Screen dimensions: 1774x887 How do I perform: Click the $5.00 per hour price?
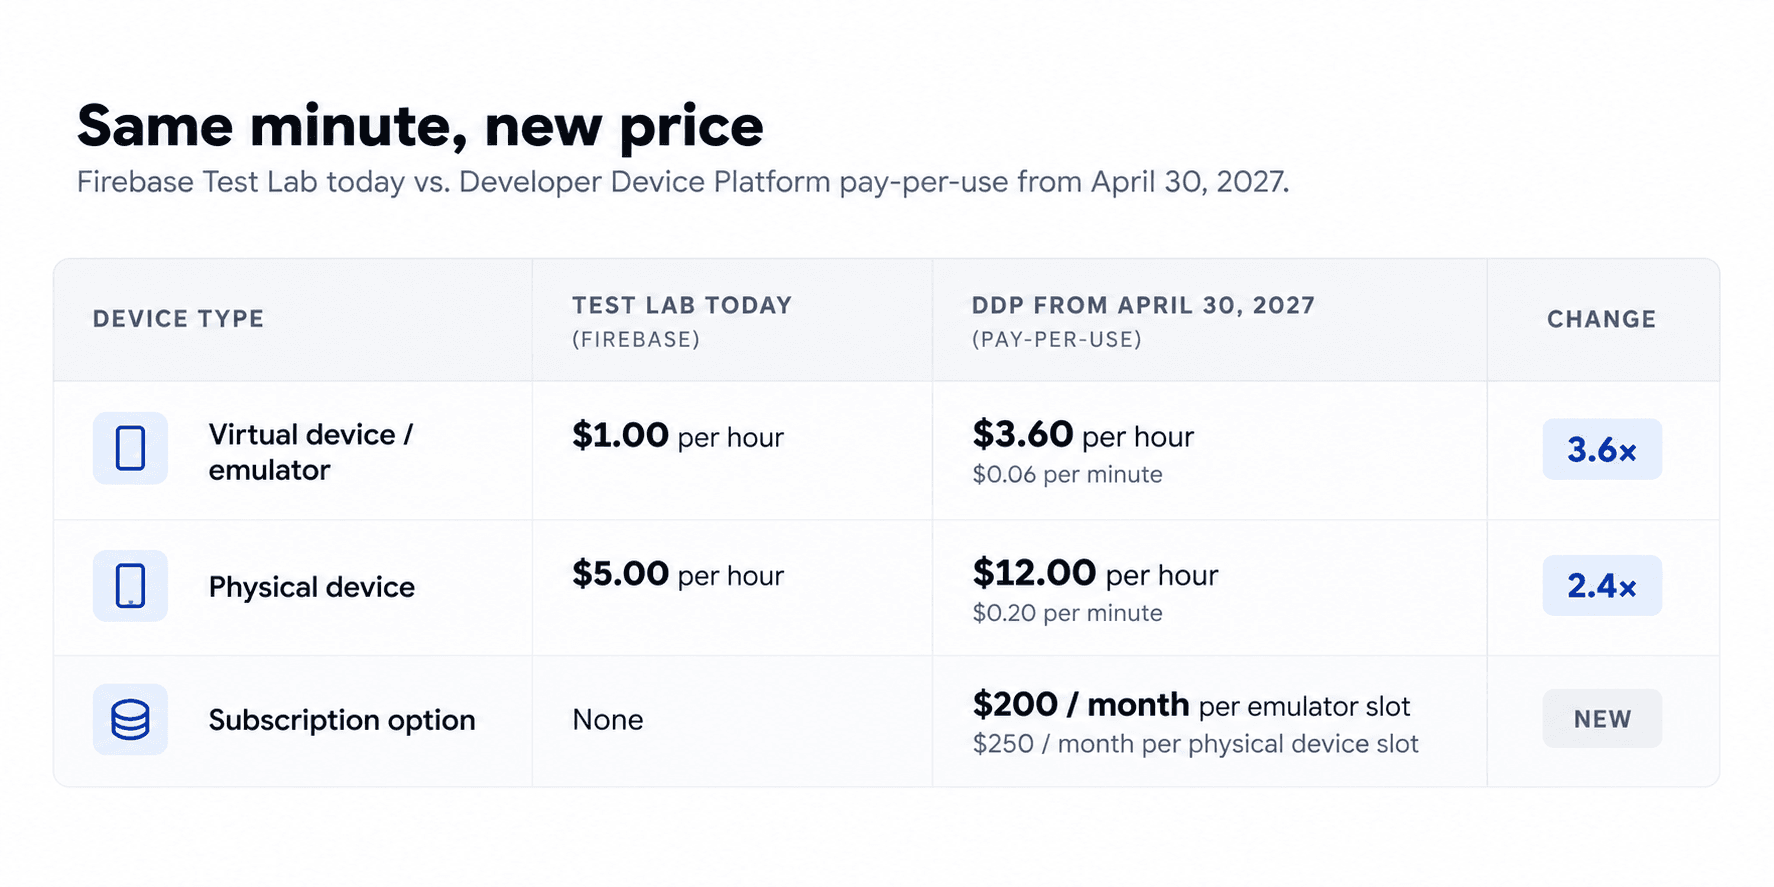click(678, 574)
